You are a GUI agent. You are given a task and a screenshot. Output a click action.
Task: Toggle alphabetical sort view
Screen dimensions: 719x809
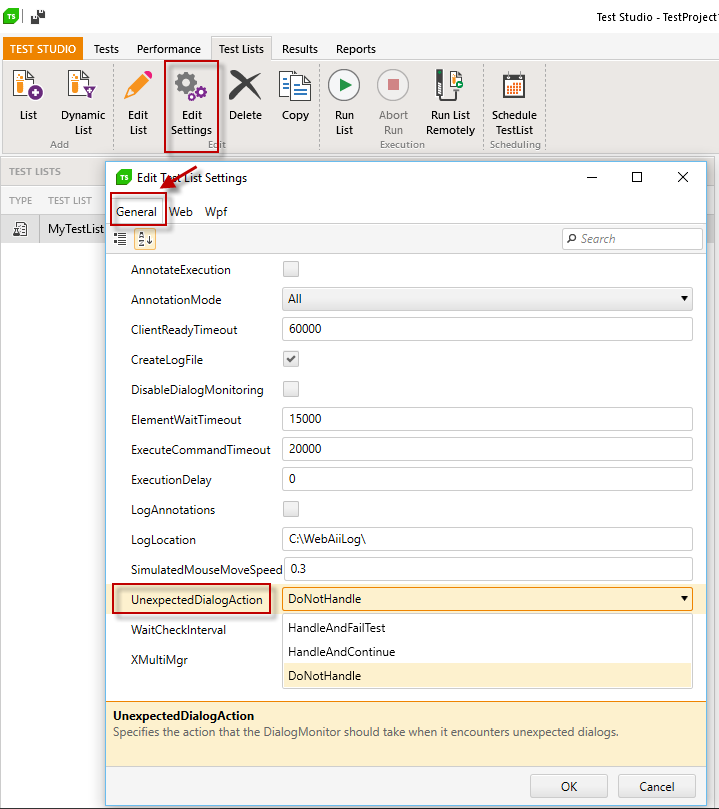coord(145,239)
